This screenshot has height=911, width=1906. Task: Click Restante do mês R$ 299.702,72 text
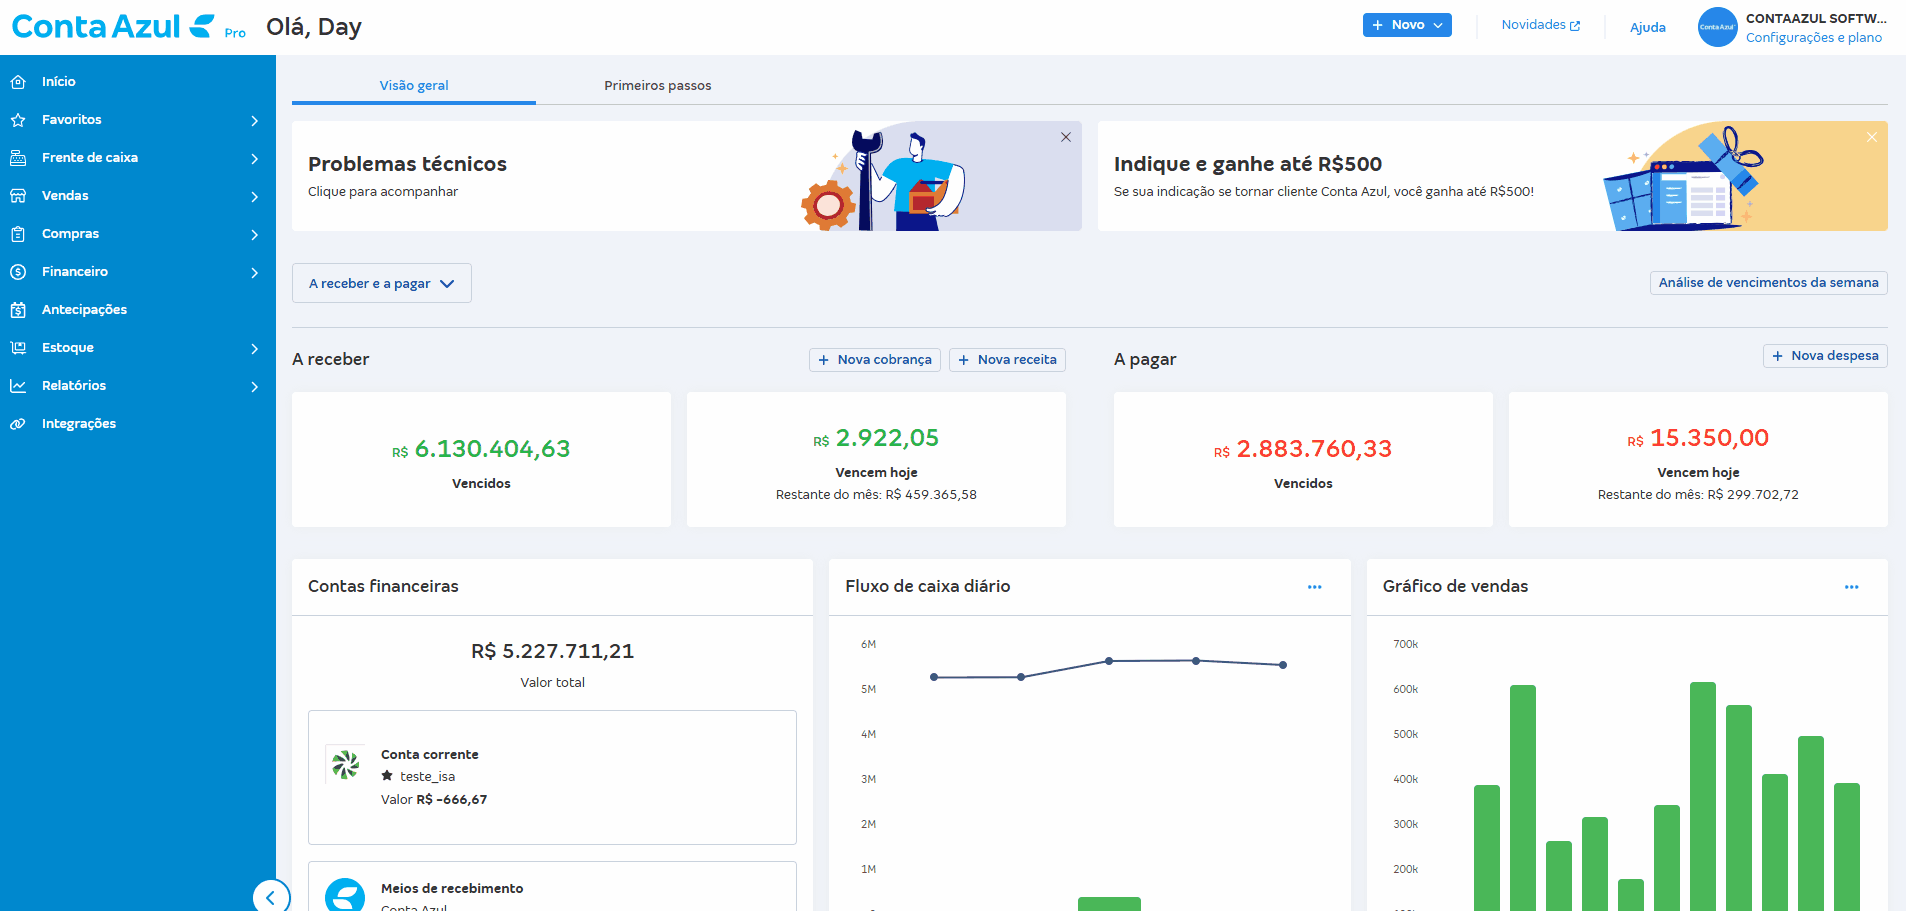(1698, 495)
